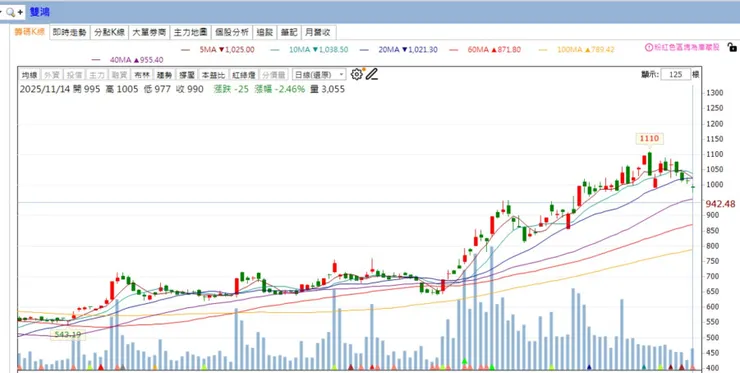This screenshot has height=373, width=740.
Task: Go to the 個股分析 tab
Action: (x=232, y=32)
